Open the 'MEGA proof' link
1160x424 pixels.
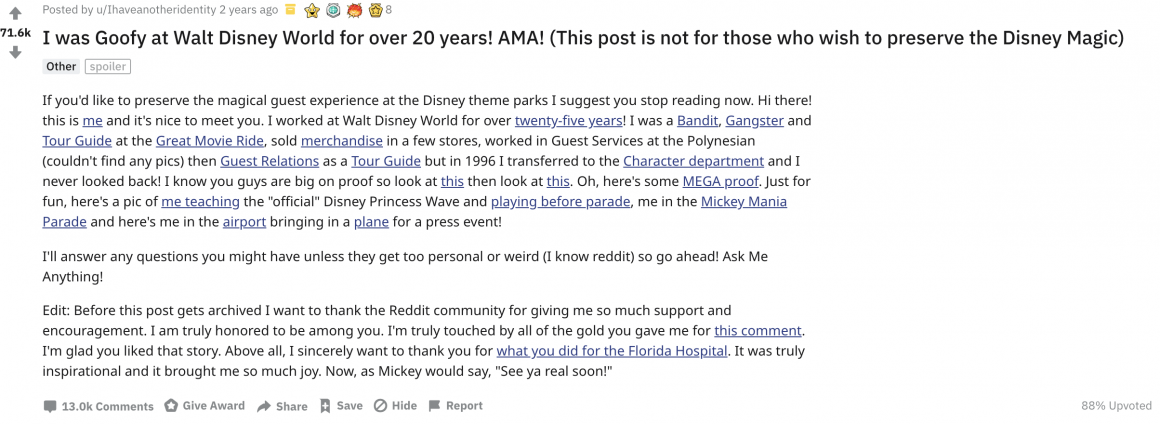720,181
